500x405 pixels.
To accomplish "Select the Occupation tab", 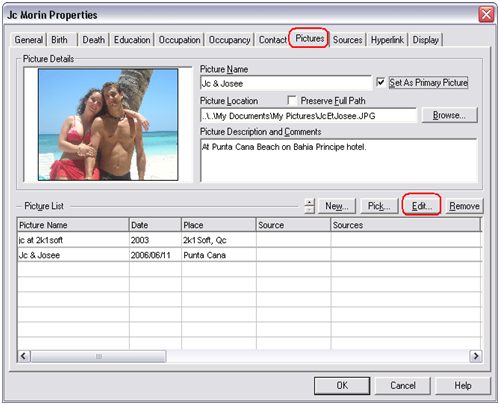I will click(x=179, y=40).
